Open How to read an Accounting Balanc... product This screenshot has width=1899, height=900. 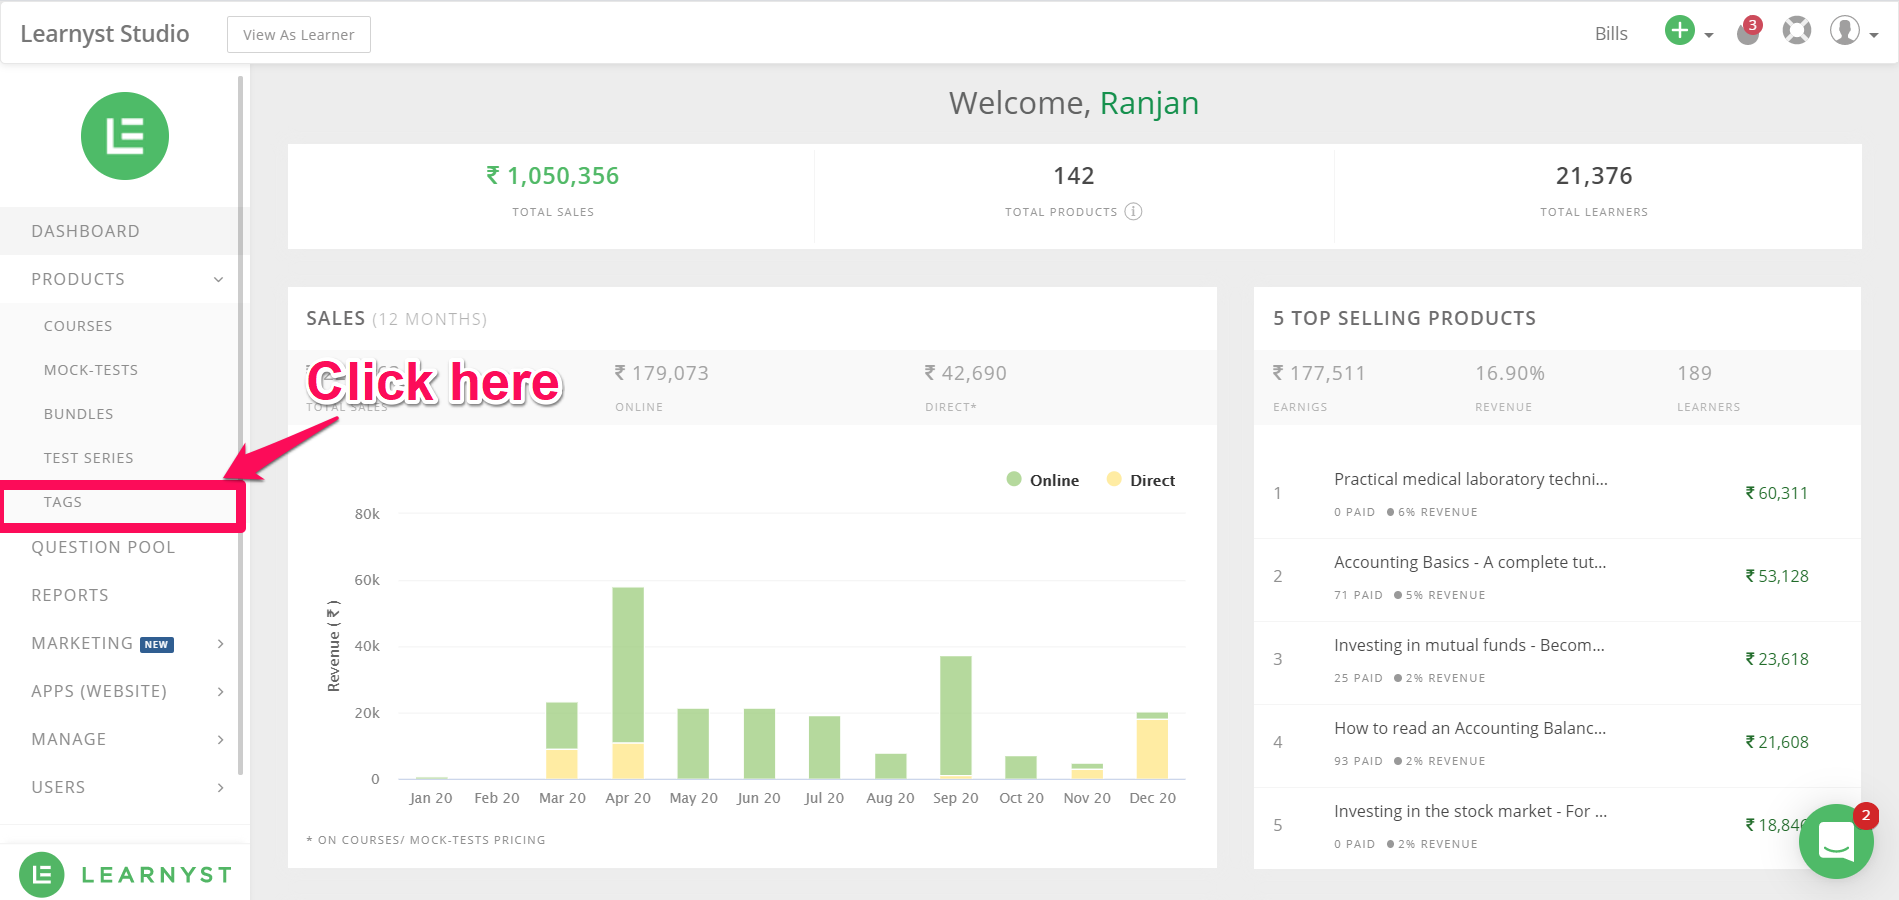[1470, 728]
